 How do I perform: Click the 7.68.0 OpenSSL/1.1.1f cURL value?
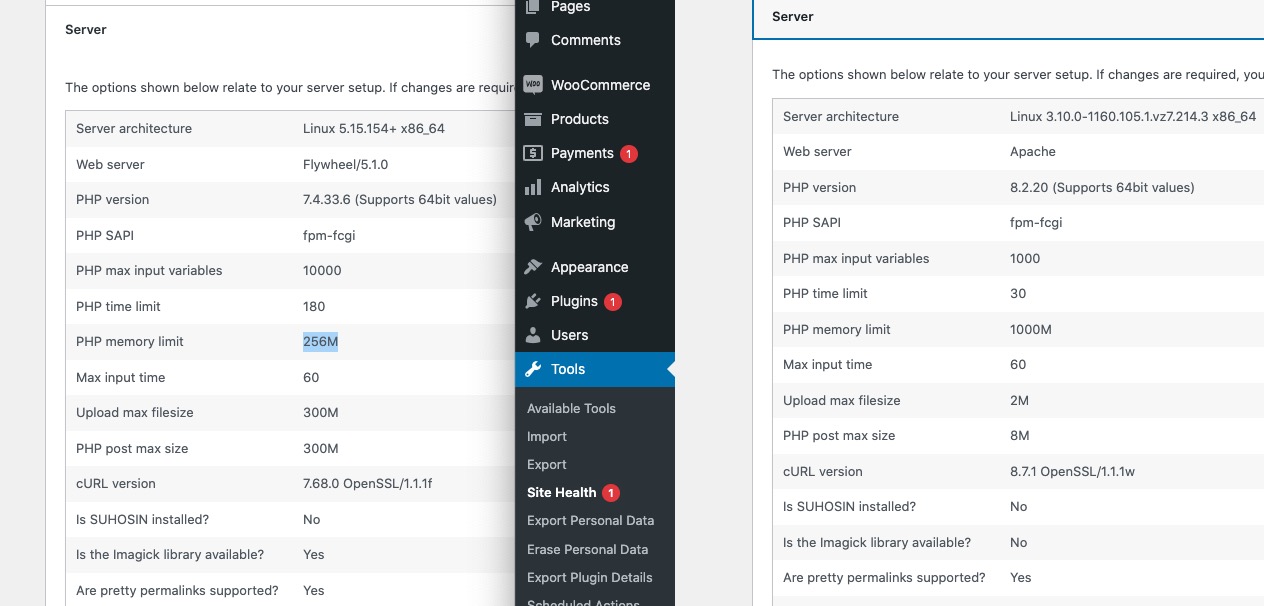[367, 484]
